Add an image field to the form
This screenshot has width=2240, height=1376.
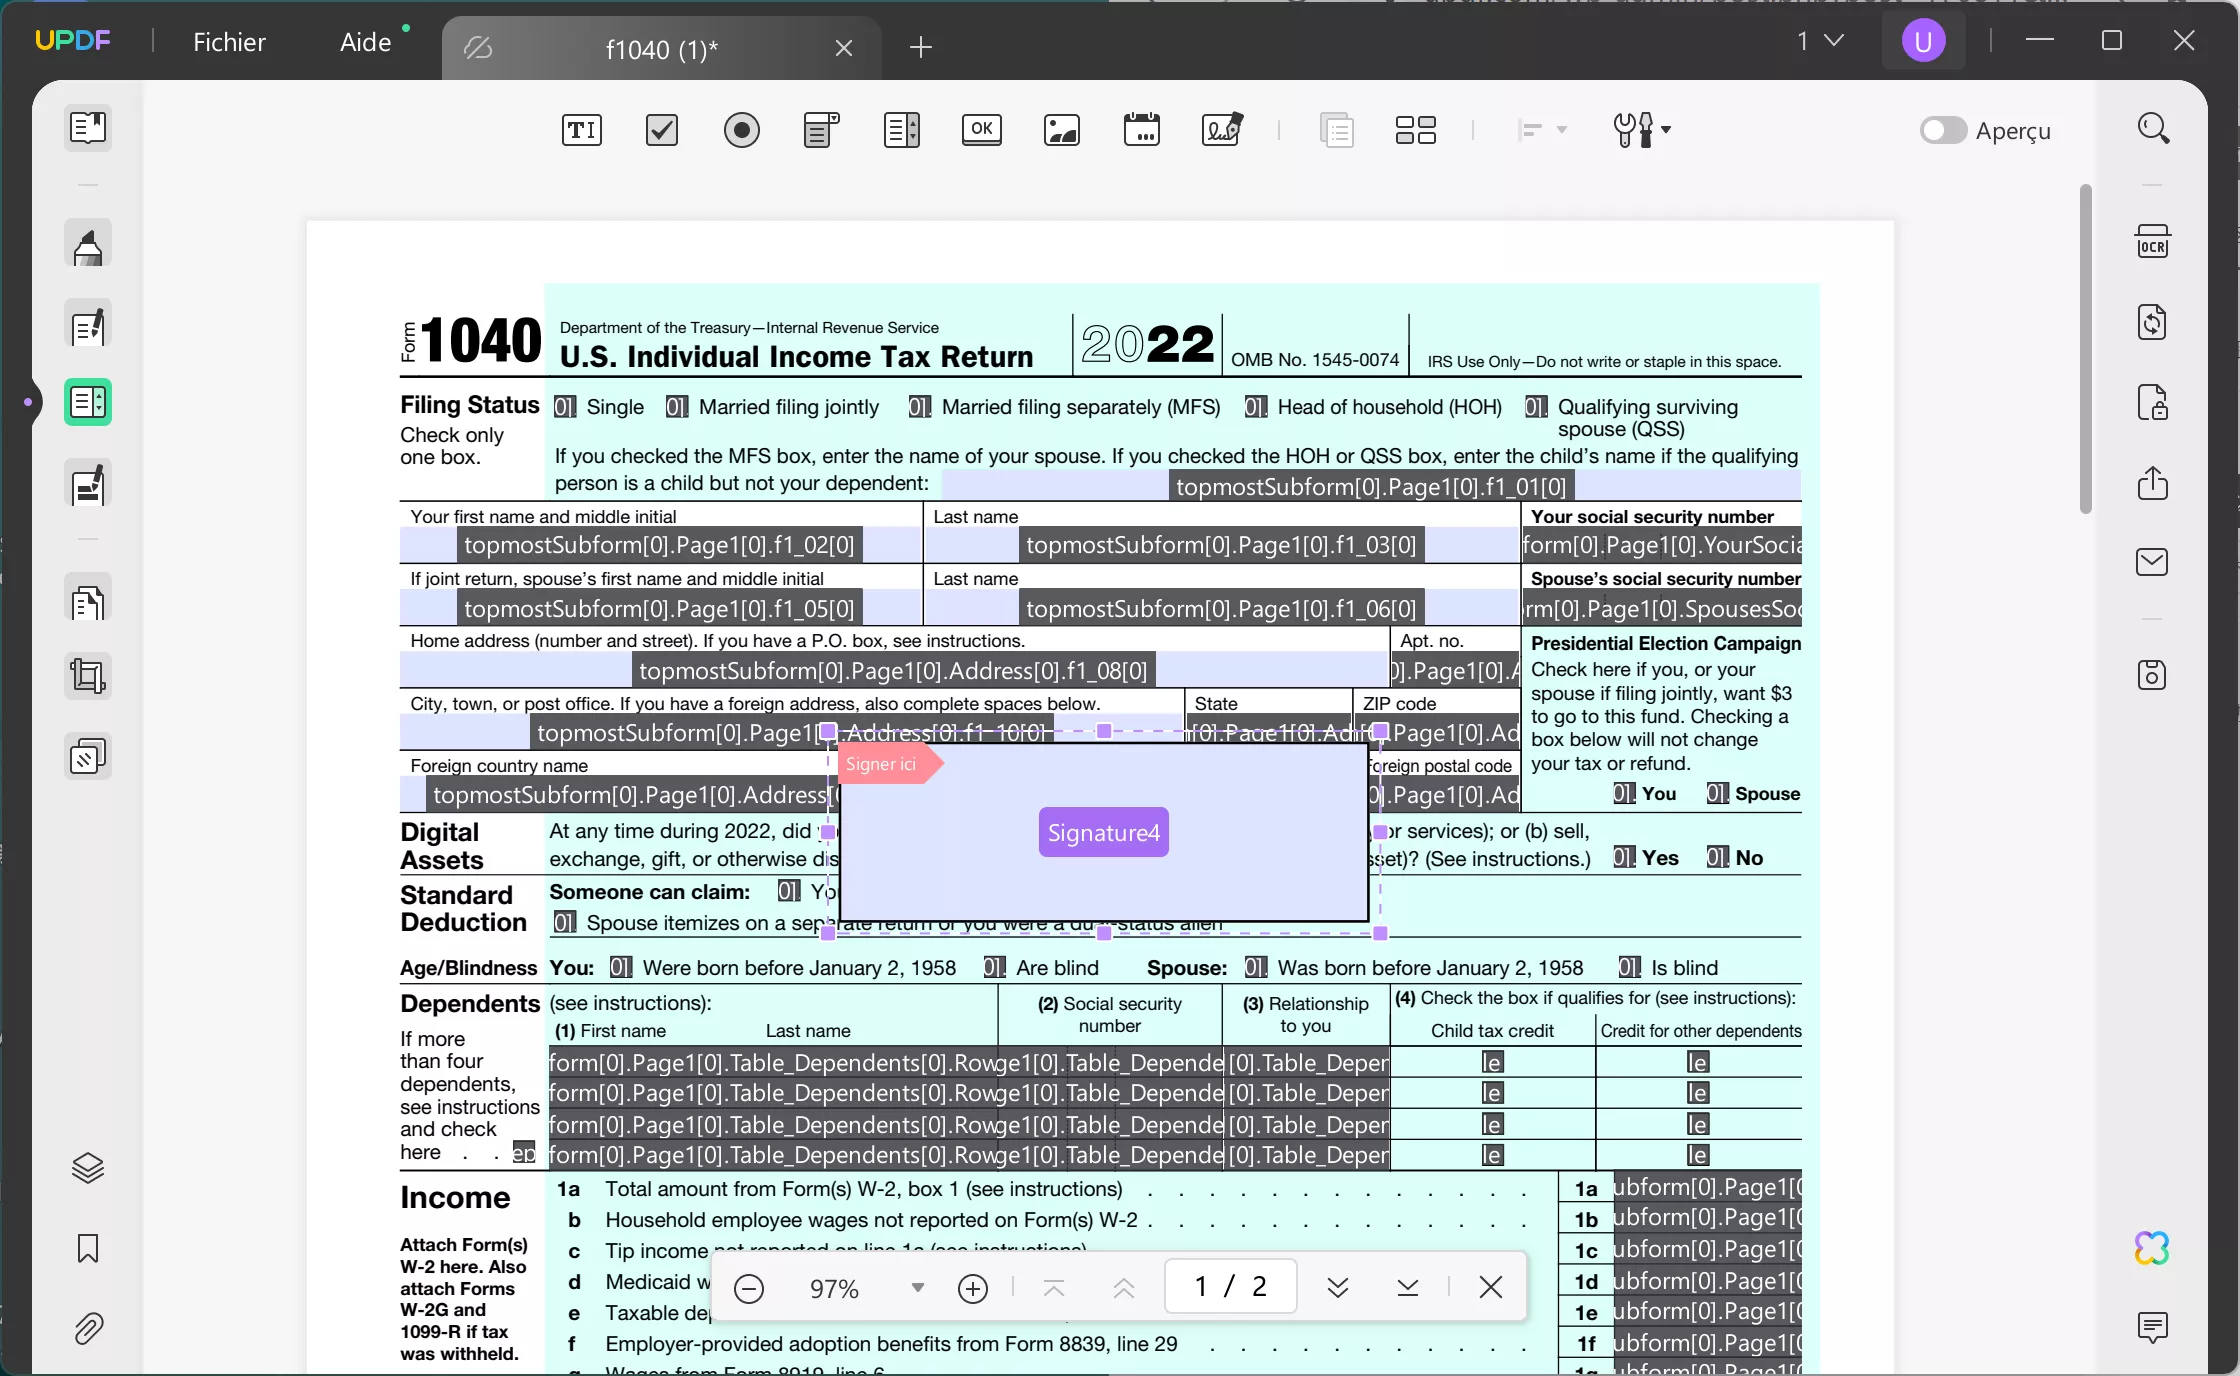click(x=1061, y=130)
